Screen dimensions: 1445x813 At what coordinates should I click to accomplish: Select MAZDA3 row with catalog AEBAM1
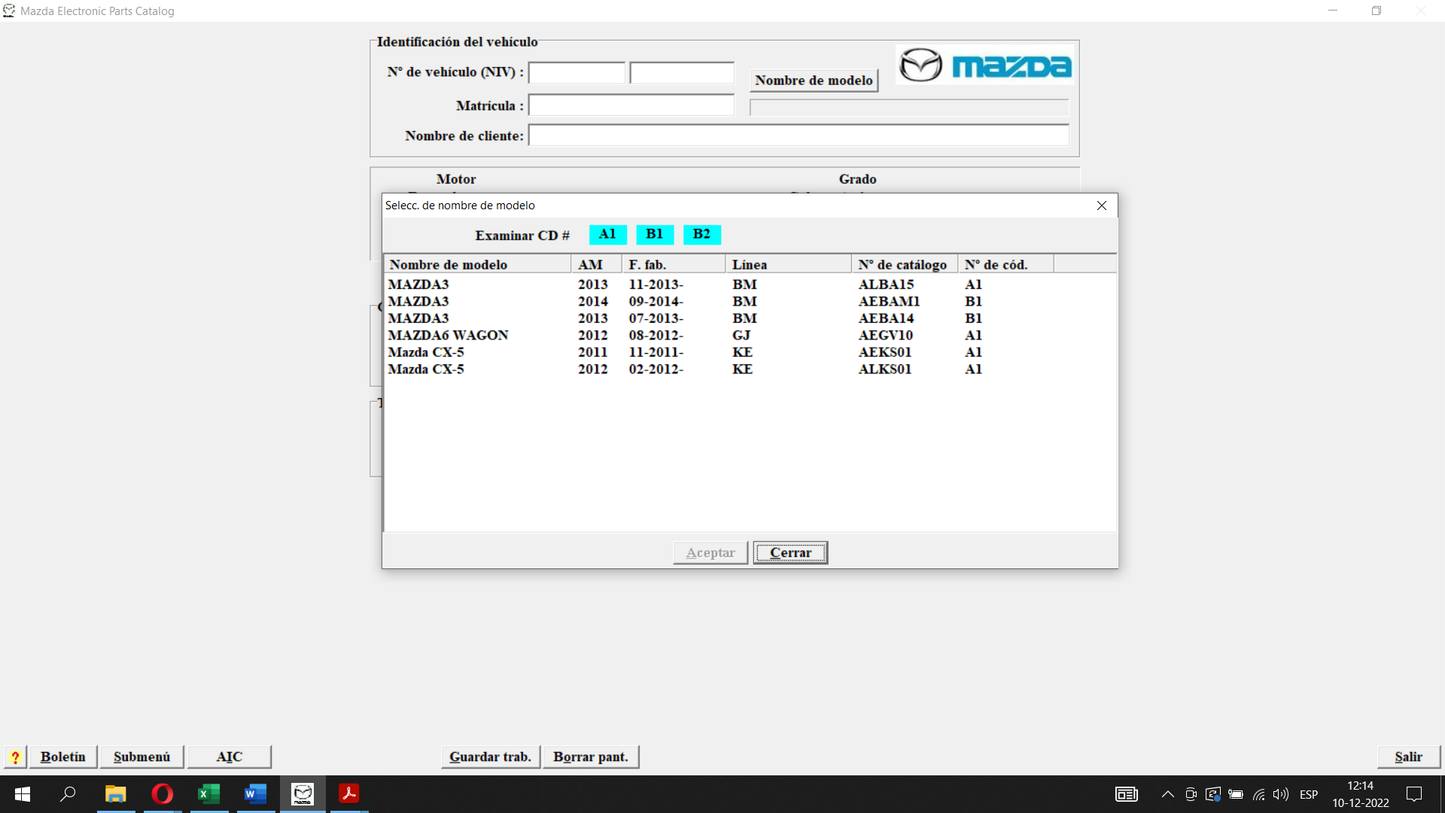tap(750, 301)
